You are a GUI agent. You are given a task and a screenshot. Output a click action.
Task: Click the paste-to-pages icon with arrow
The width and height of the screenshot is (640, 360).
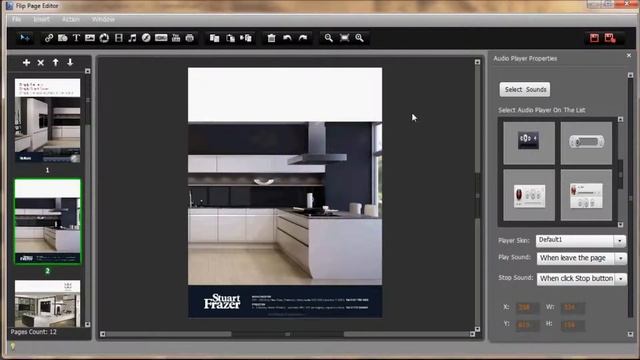point(246,38)
